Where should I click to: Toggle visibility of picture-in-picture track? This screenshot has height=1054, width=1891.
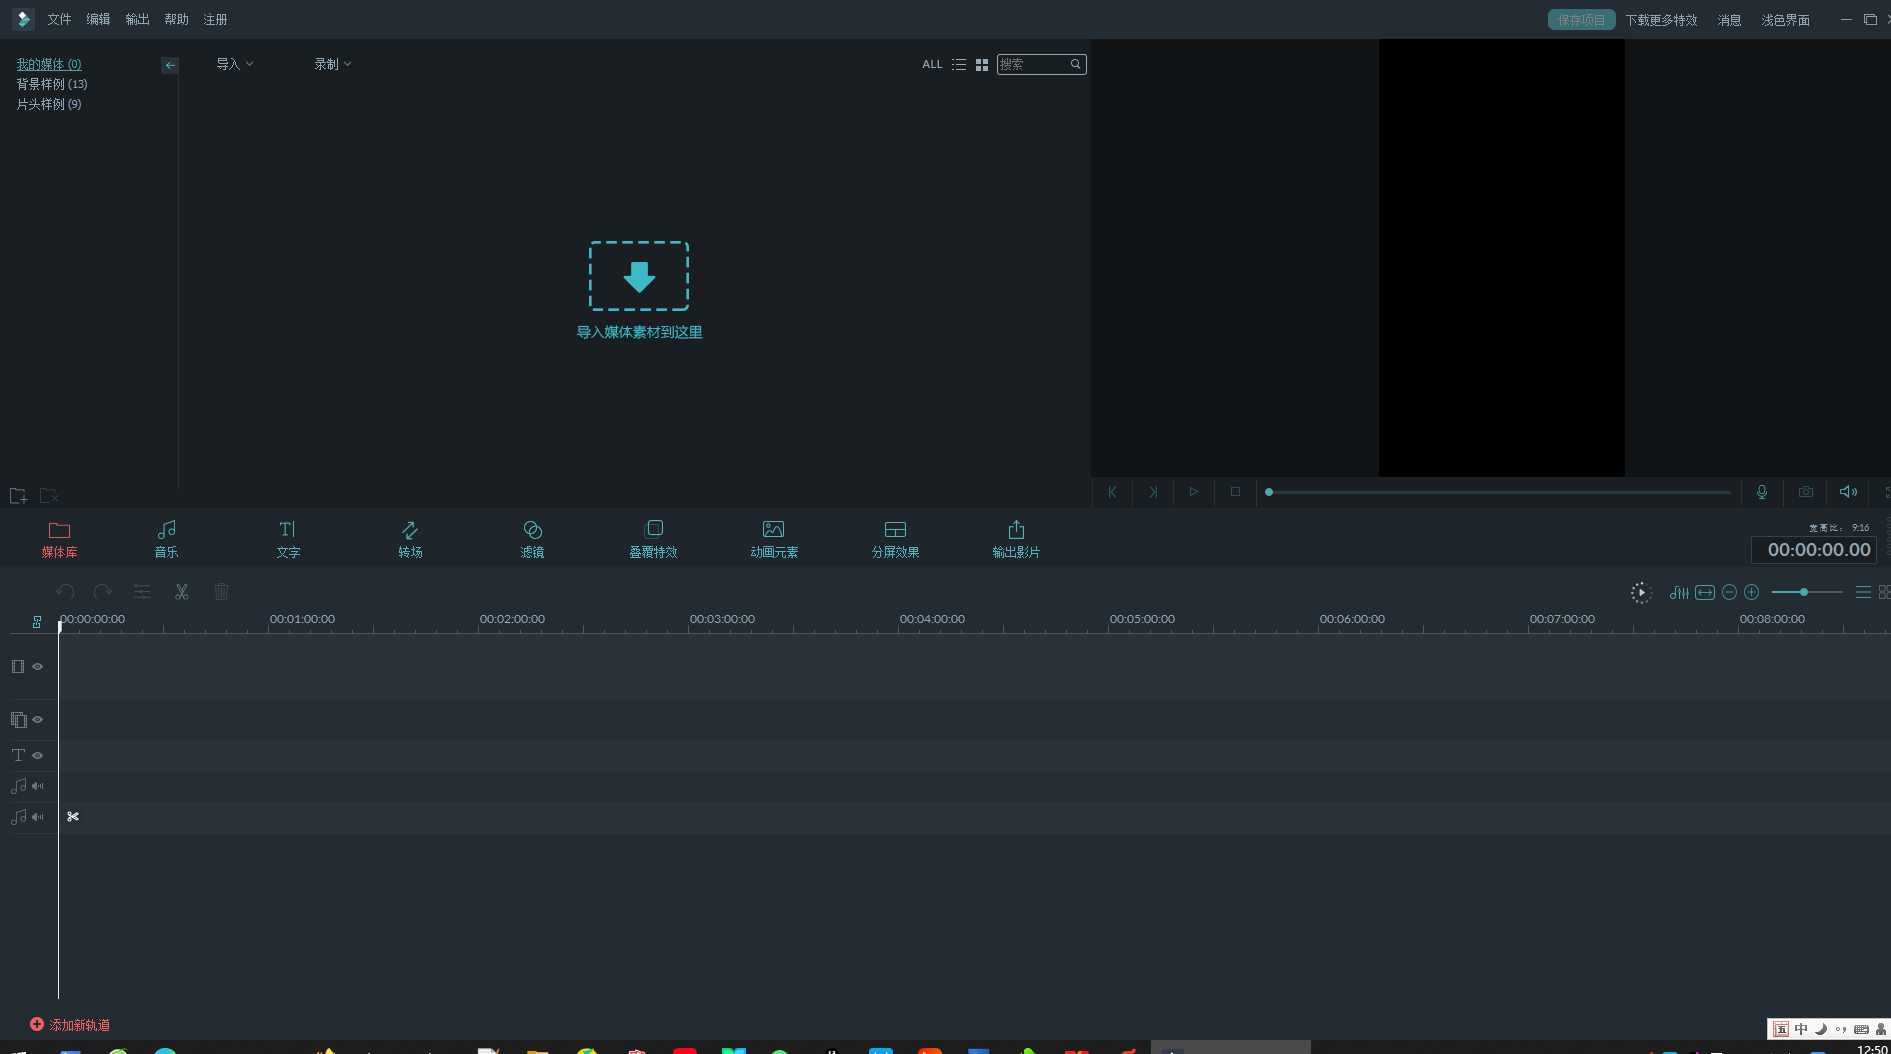(x=38, y=720)
